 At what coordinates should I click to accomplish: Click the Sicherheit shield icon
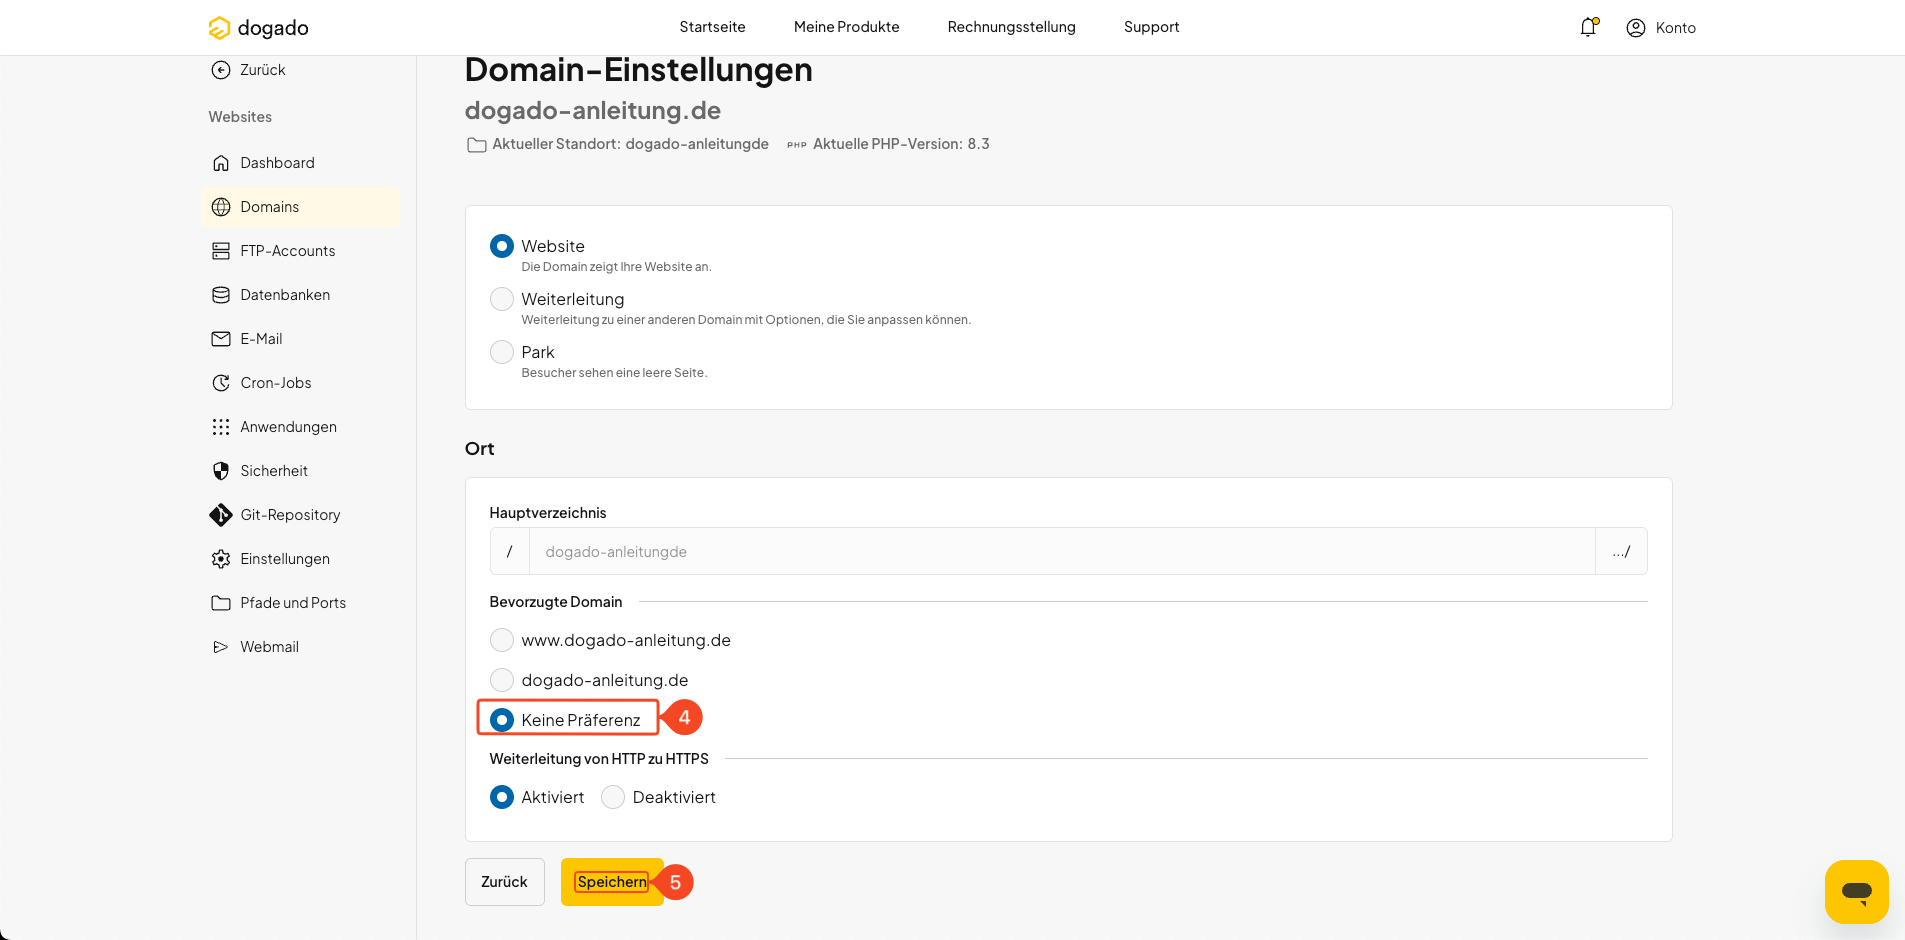pyautogui.click(x=221, y=471)
